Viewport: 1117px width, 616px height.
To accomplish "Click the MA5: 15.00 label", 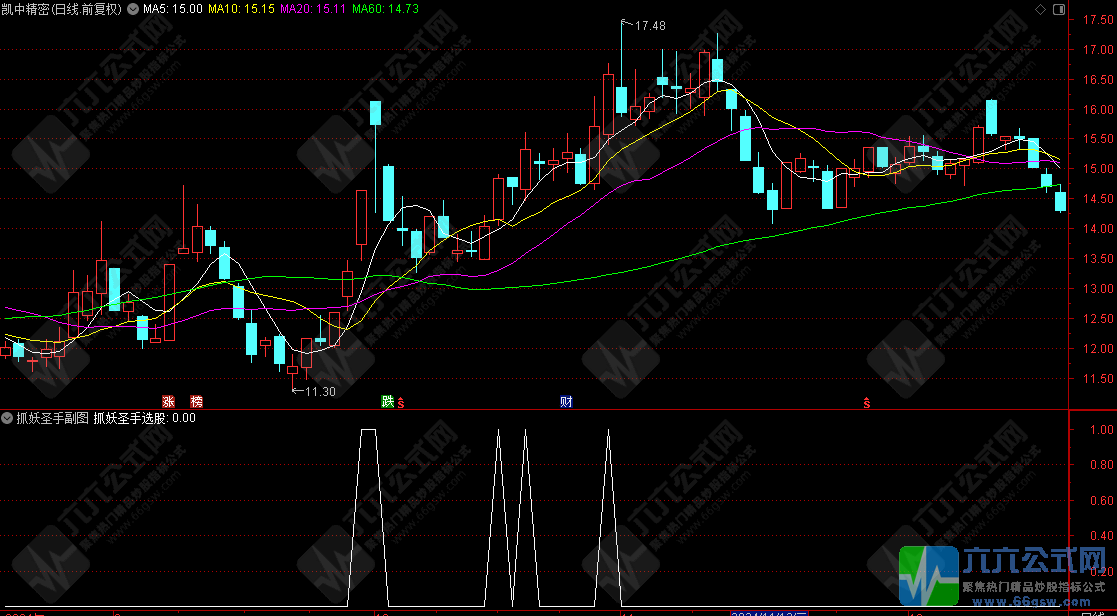I will tap(172, 9).
